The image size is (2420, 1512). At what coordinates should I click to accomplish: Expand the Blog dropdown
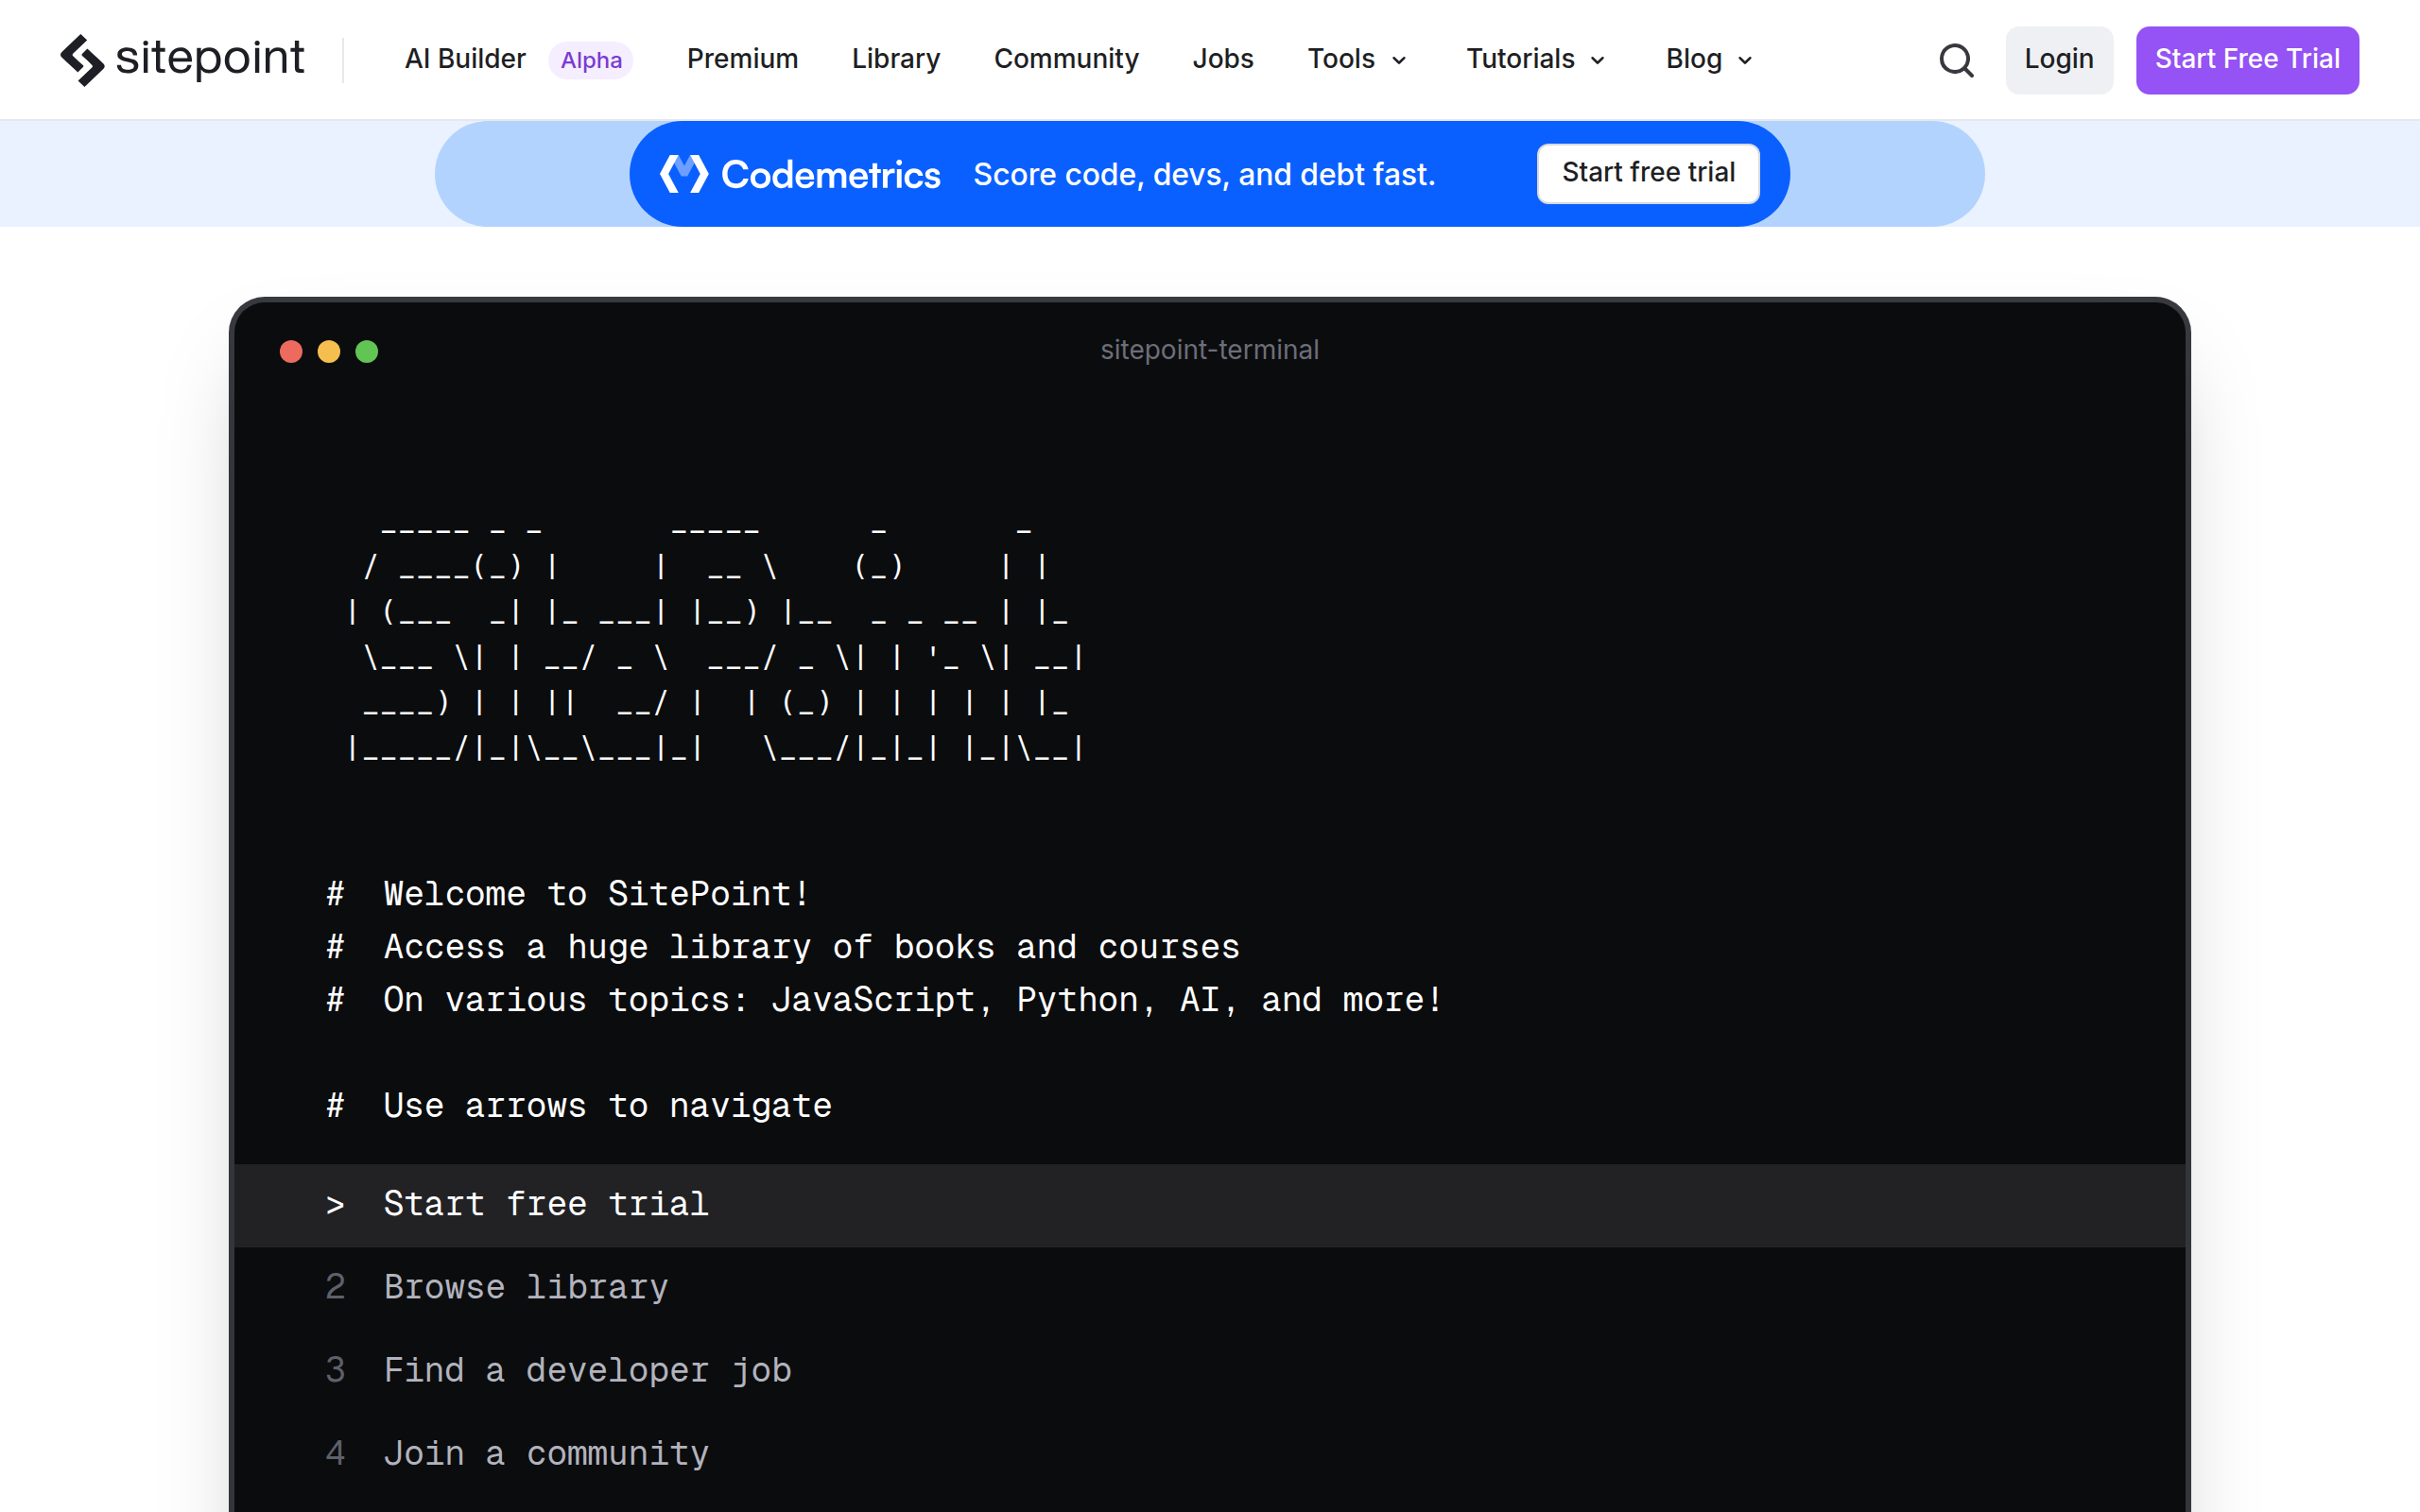pos(1709,59)
